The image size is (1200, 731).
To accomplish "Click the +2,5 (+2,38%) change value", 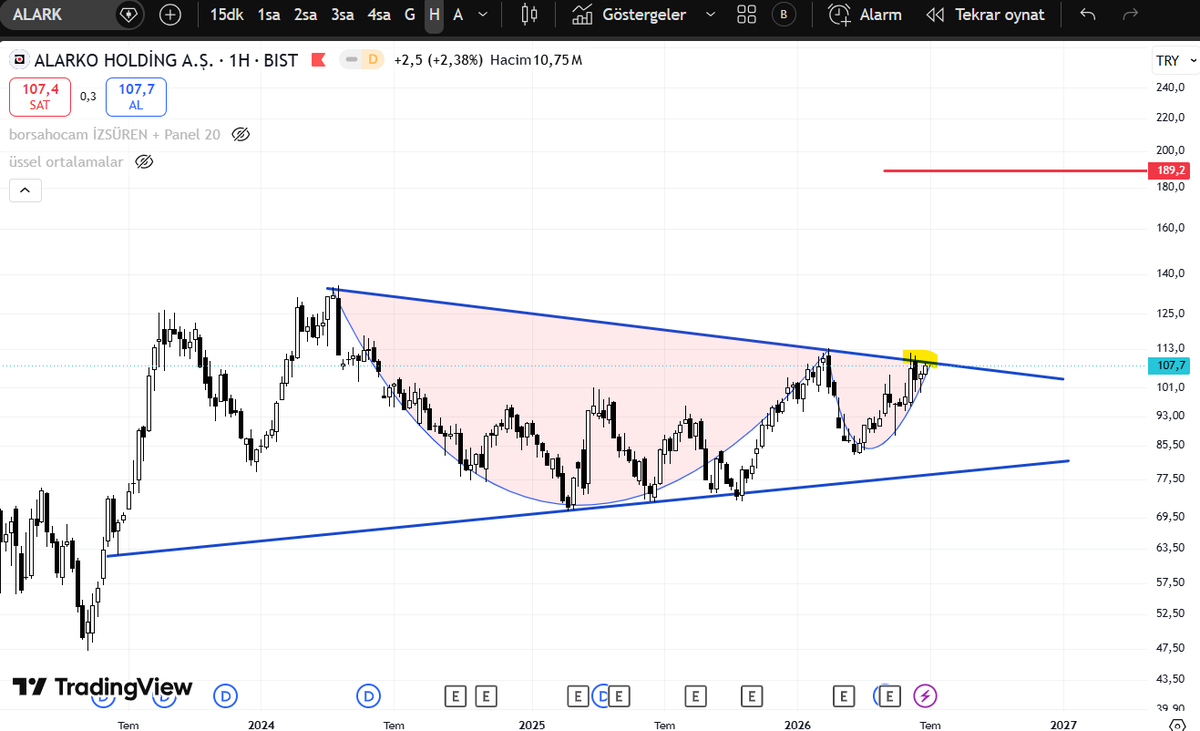I will pyautogui.click(x=438, y=60).
